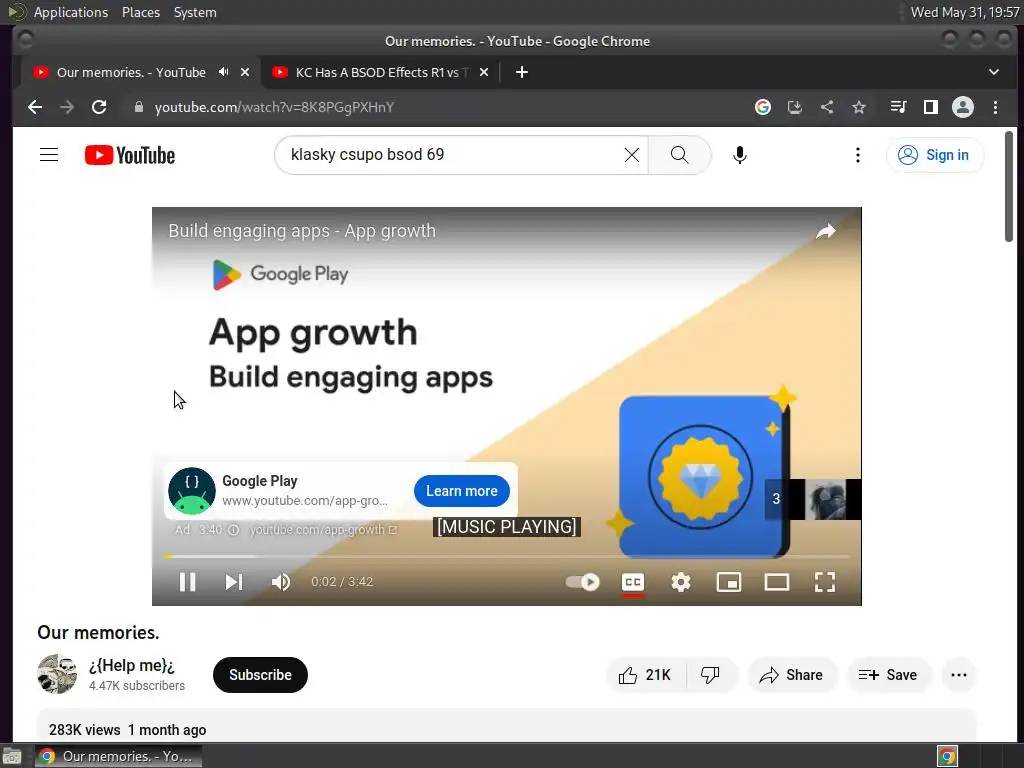Open the Google lens icon in address bar
This screenshot has height=768, width=1024.
pyautogui.click(x=763, y=107)
